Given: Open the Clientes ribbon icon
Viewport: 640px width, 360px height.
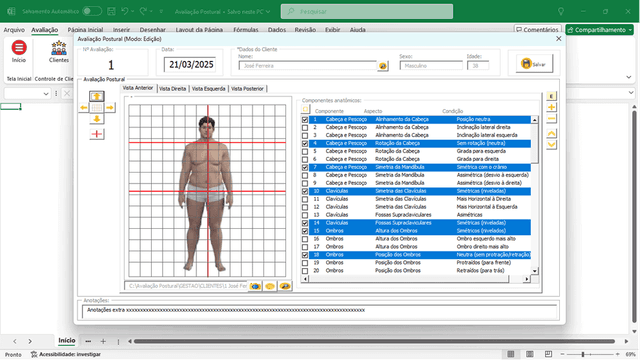Looking at the screenshot, I should [59, 48].
